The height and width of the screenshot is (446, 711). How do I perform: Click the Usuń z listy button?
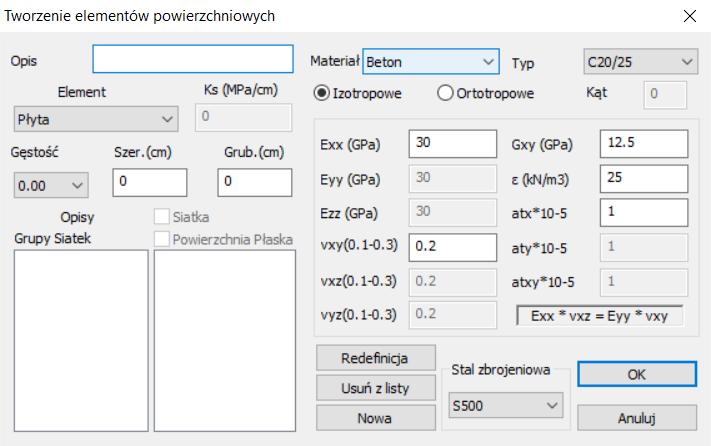point(376,388)
